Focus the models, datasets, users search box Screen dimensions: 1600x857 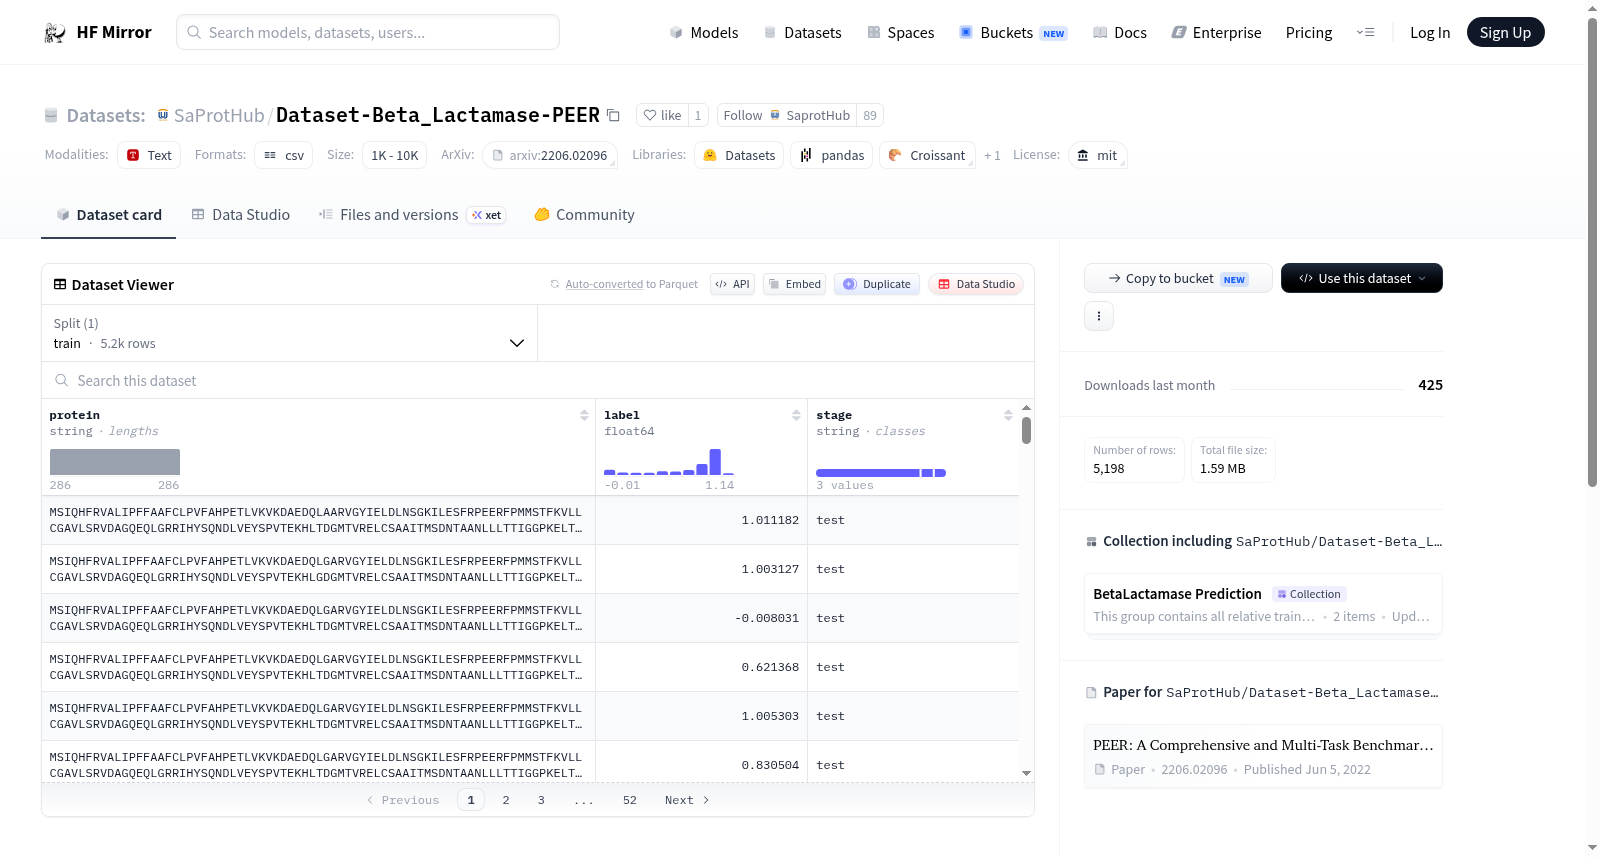[x=368, y=32]
